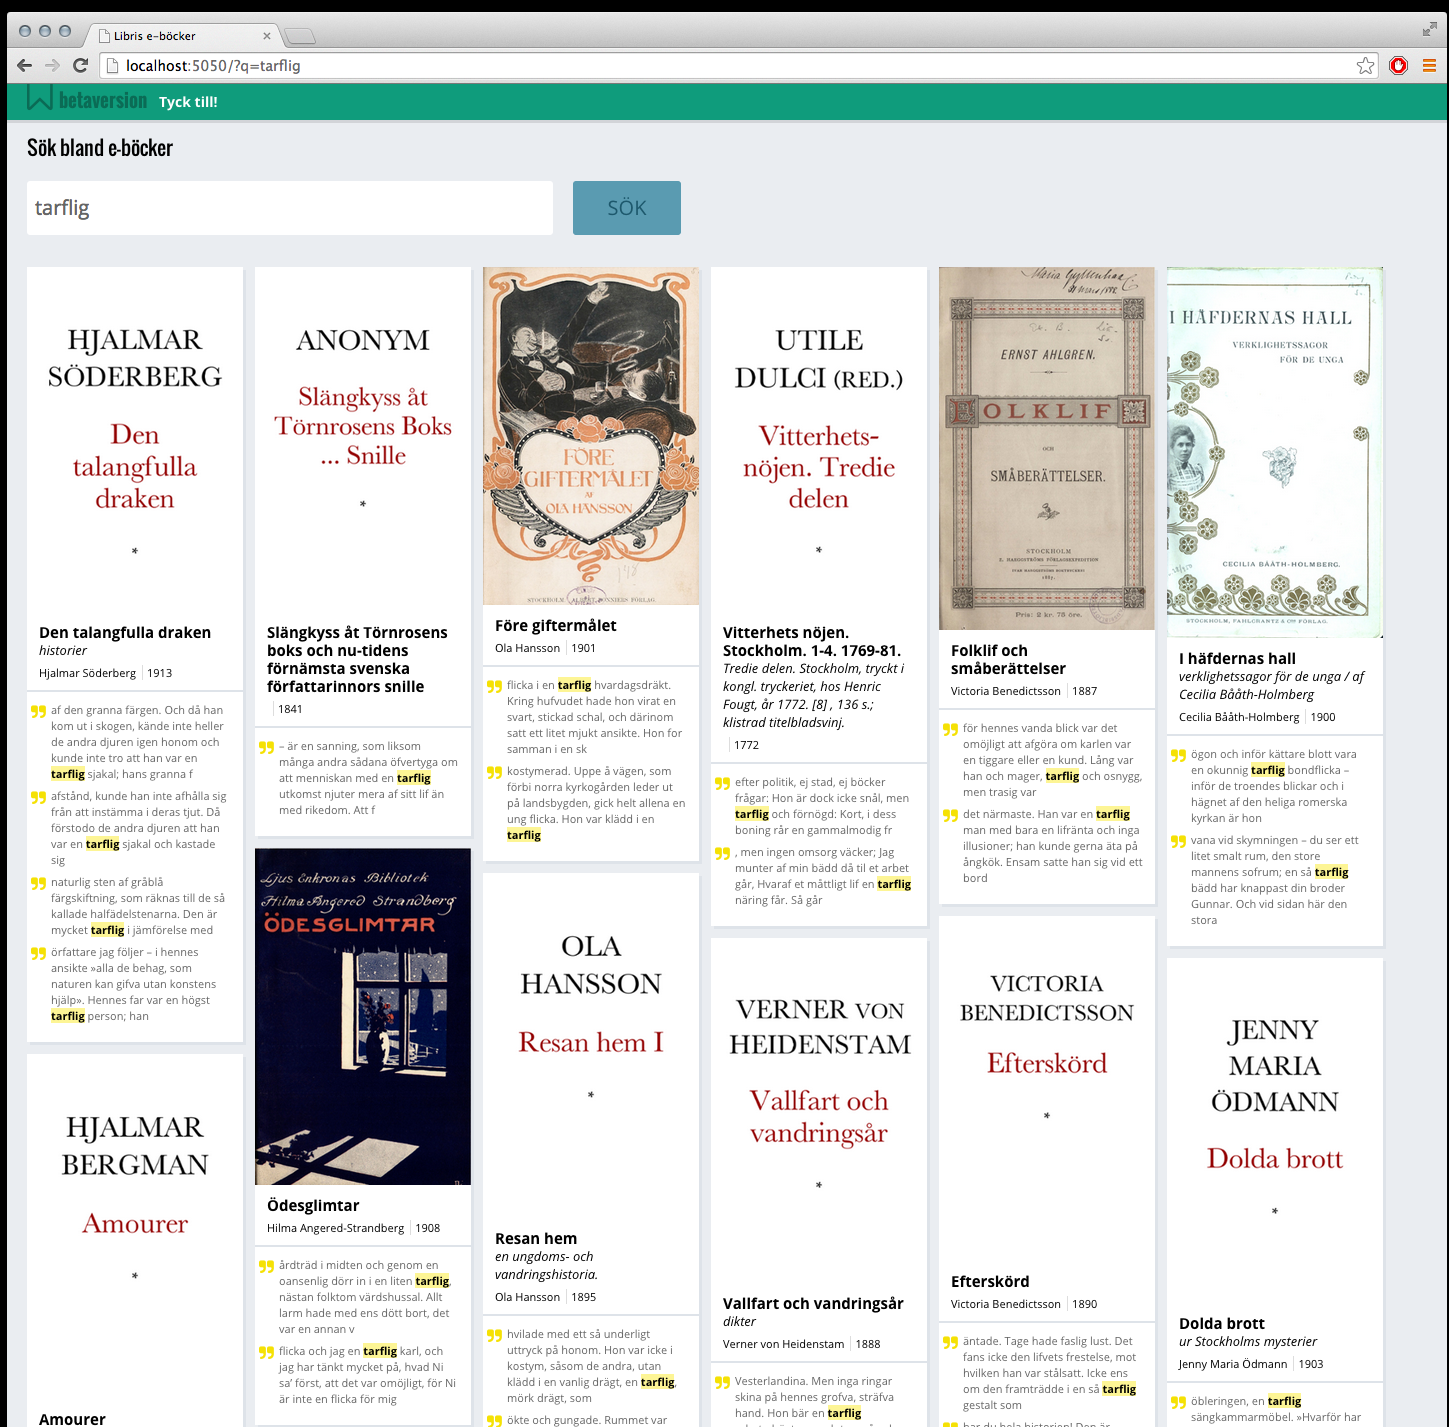This screenshot has width=1449, height=1427.
Task: Click author Victoria Benedictsson dated 1887
Action: pos(1005,691)
